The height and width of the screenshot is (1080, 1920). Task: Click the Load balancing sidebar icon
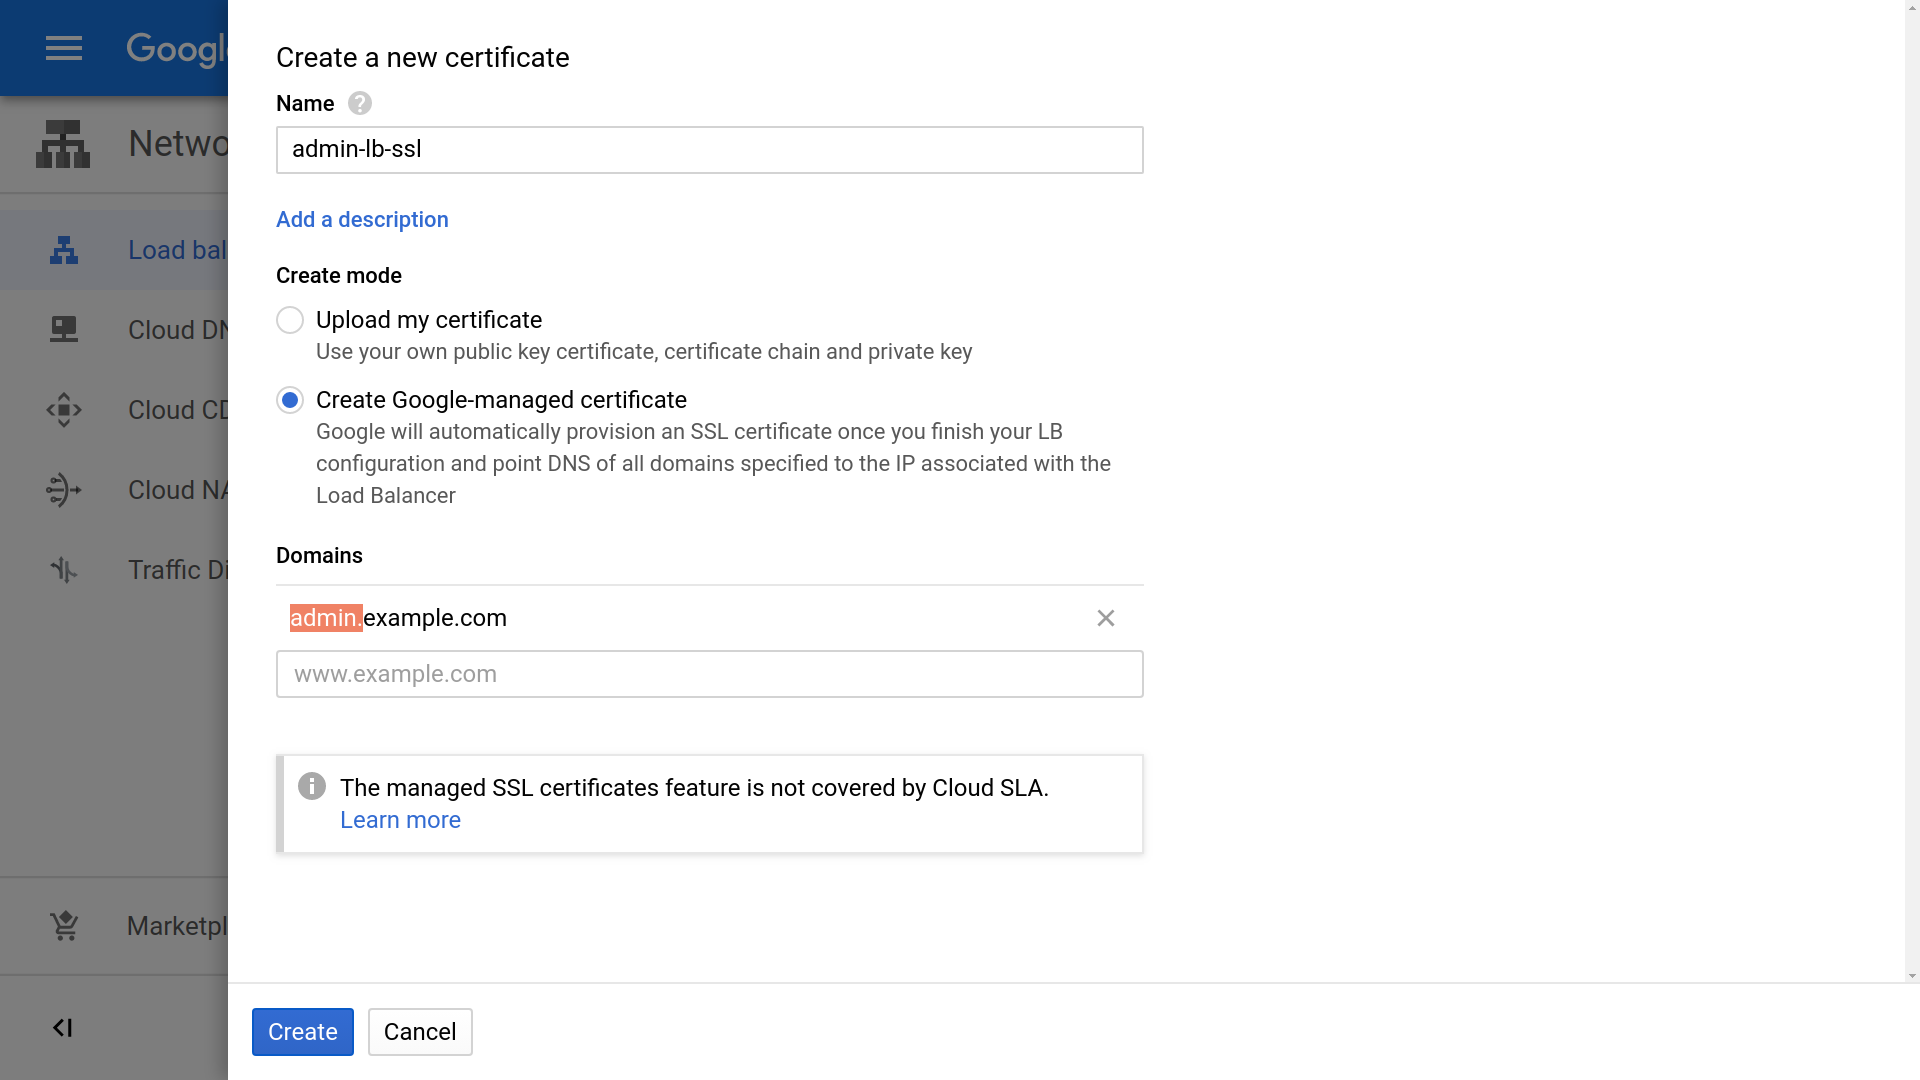64,250
